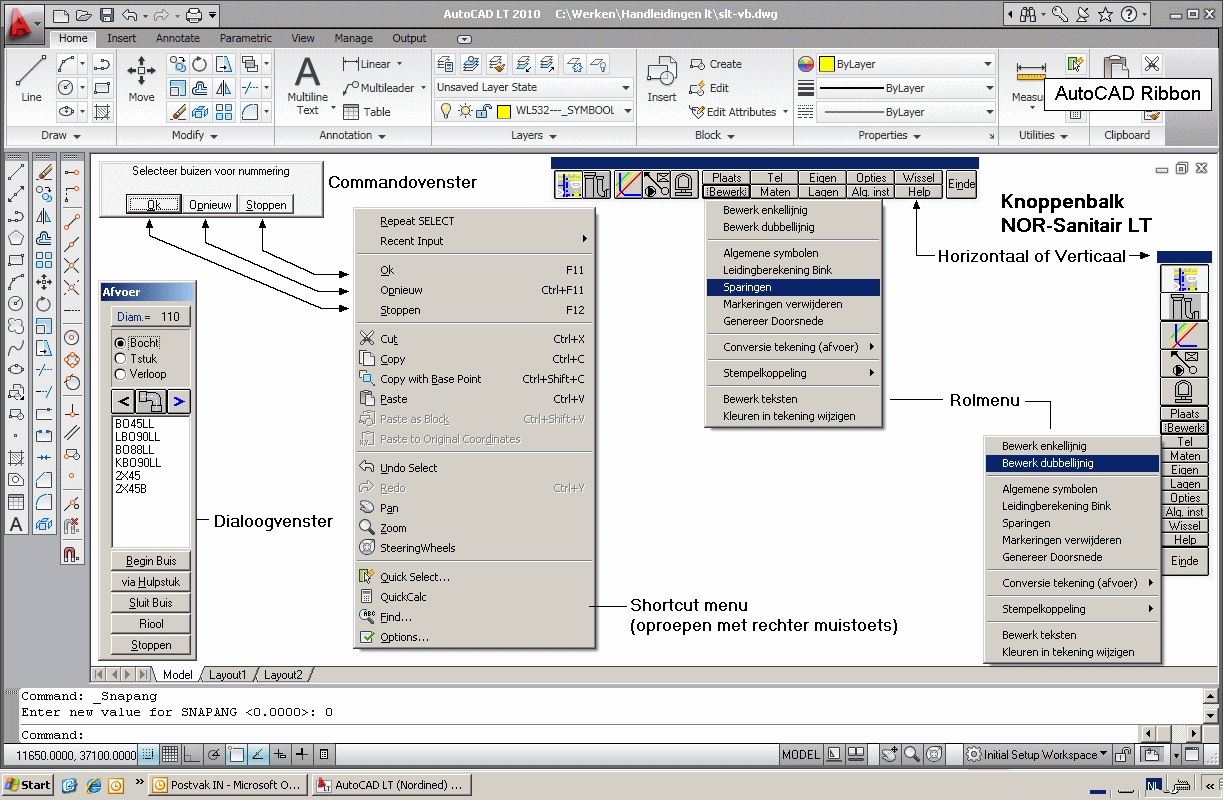The image size is (1223, 800).
Task: Select the Line draw tool
Action: point(31,78)
